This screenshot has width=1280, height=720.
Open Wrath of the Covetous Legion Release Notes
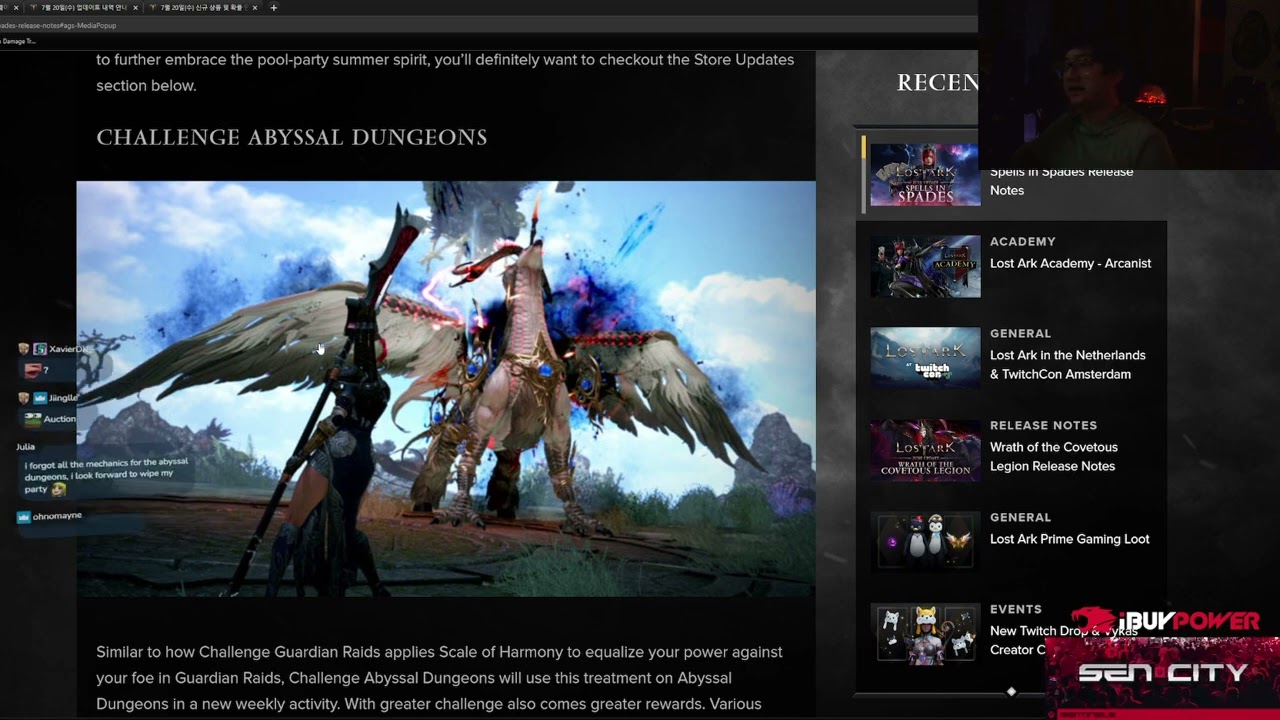click(x=1054, y=457)
